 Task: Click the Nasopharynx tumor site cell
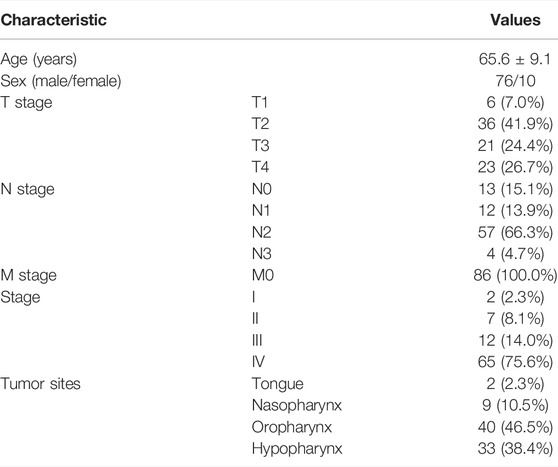(x=297, y=406)
